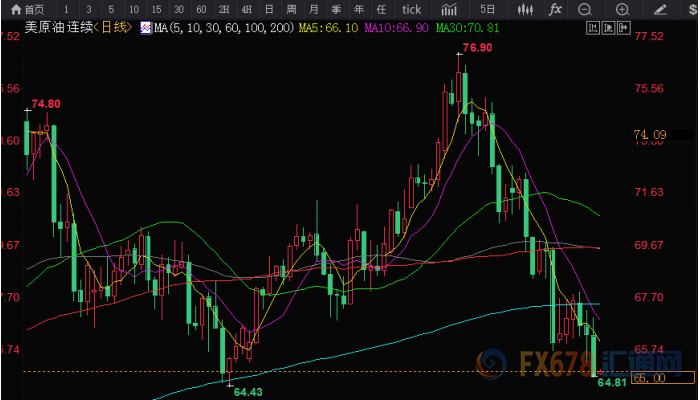Click the middle chart panel icon
The width and height of the screenshot is (700, 400).
(x=608, y=28)
